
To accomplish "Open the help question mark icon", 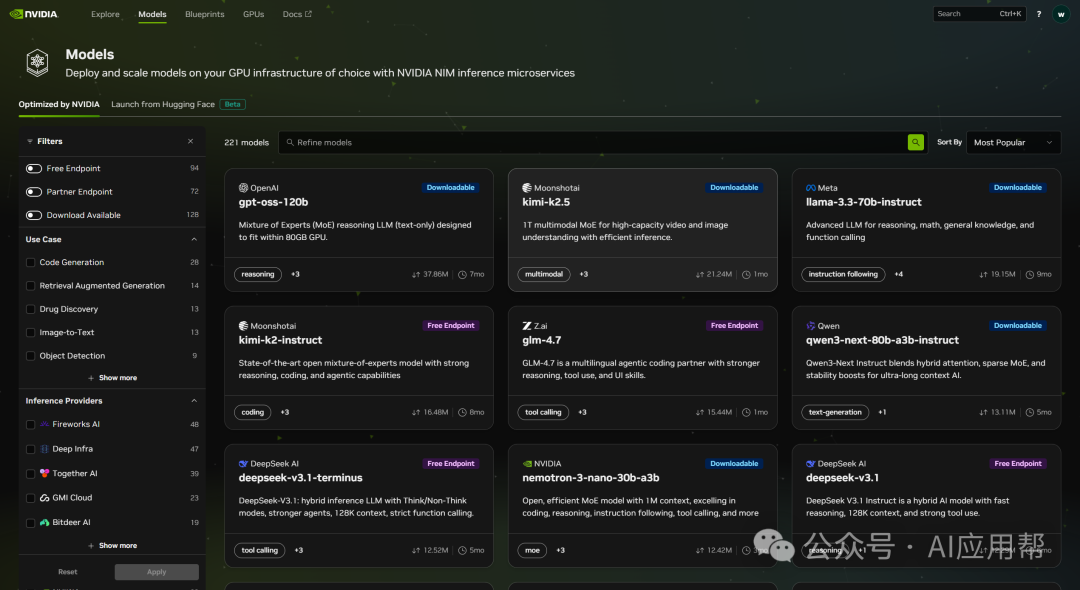I will coord(1039,14).
